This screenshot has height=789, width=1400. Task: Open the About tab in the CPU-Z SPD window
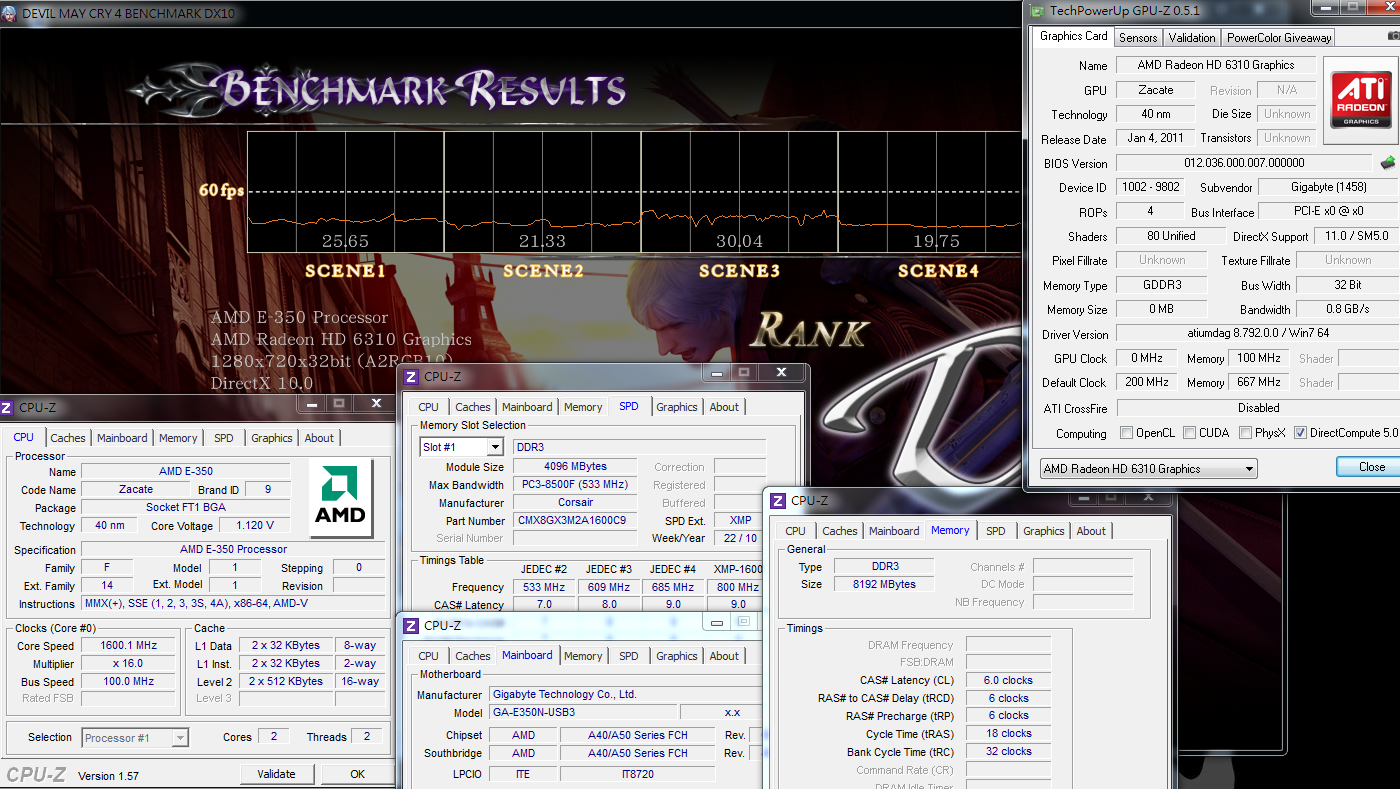(x=724, y=407)
